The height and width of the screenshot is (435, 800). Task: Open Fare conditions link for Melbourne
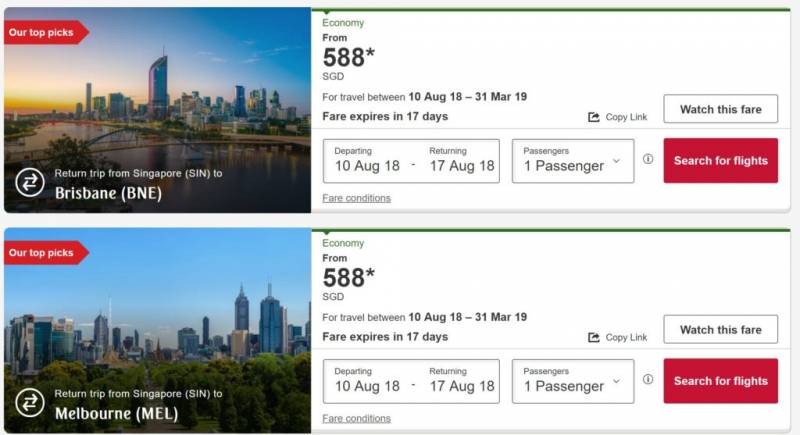click(x=356, y=418)
